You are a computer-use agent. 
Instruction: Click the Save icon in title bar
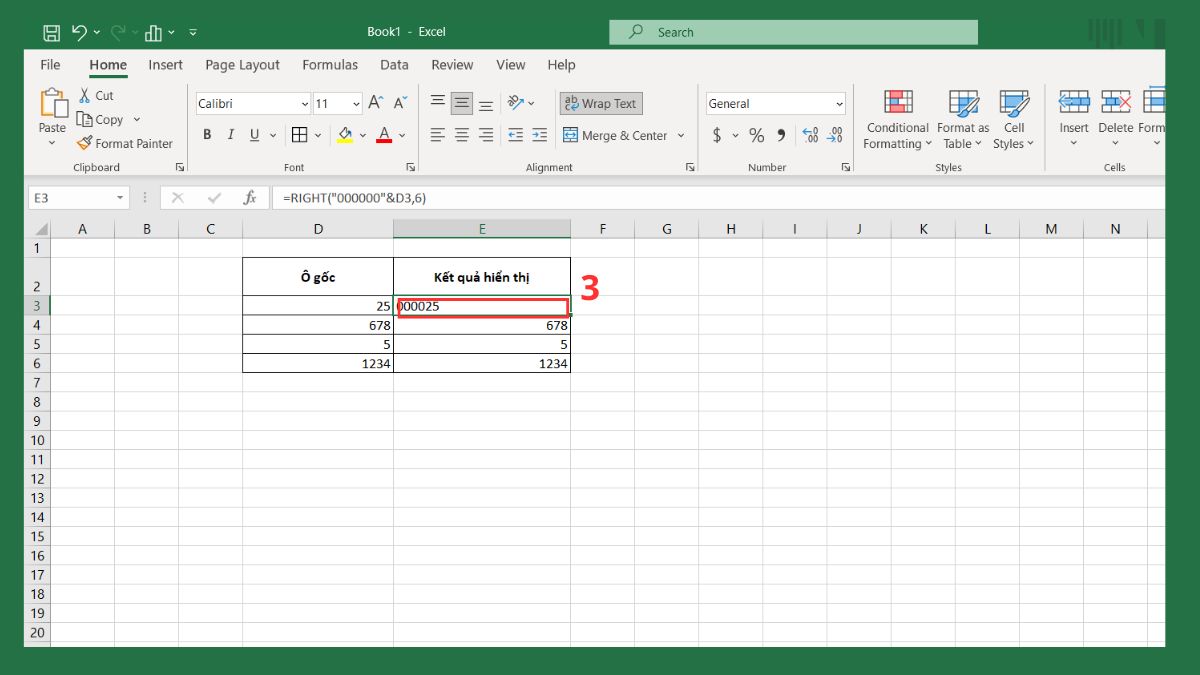point(51,33)
